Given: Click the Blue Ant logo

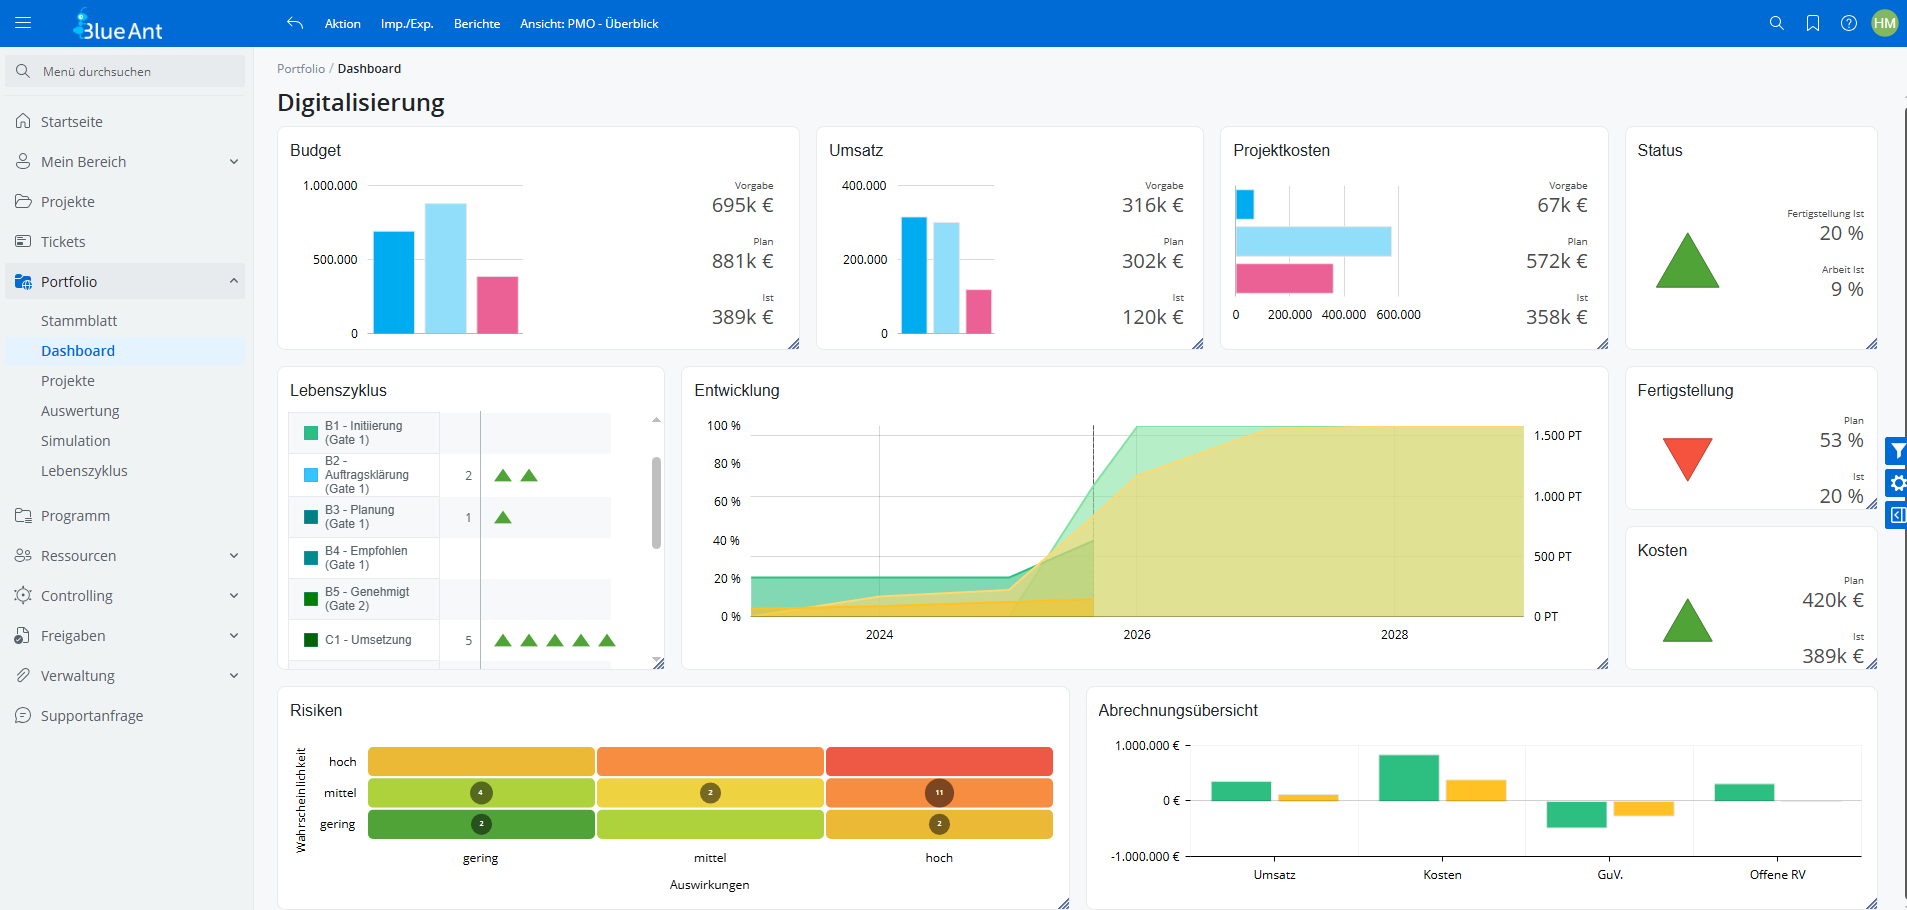Looking at the screenshot, I should click(118, 24).
